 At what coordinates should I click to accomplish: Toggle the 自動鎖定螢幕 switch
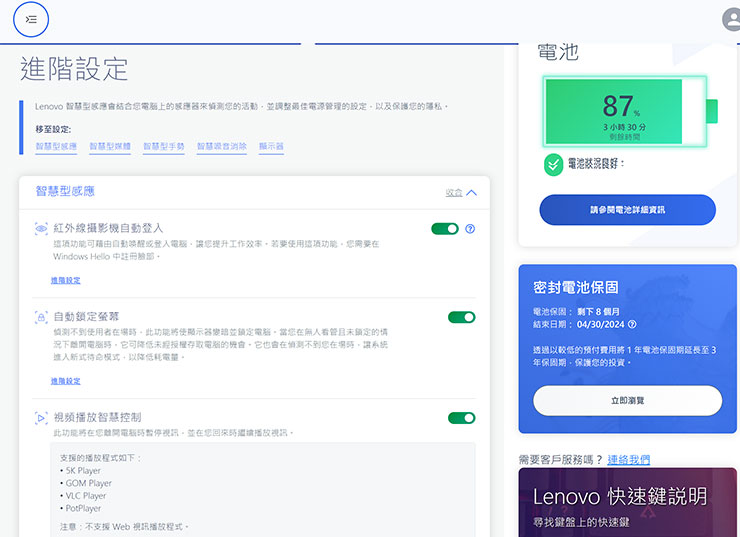coord(462,317)
